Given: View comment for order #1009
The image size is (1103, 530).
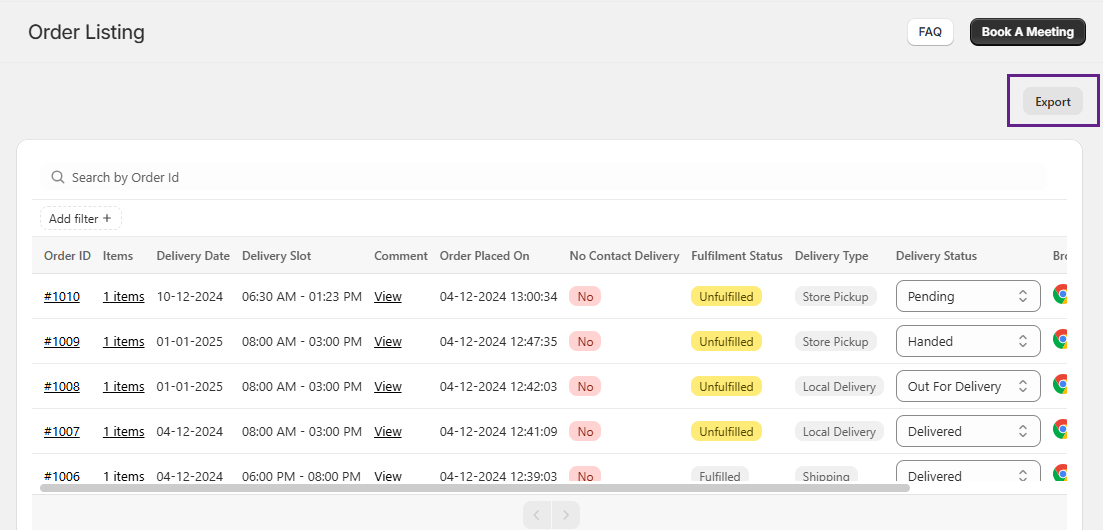Looking at the screenshot, I should 388,342.
